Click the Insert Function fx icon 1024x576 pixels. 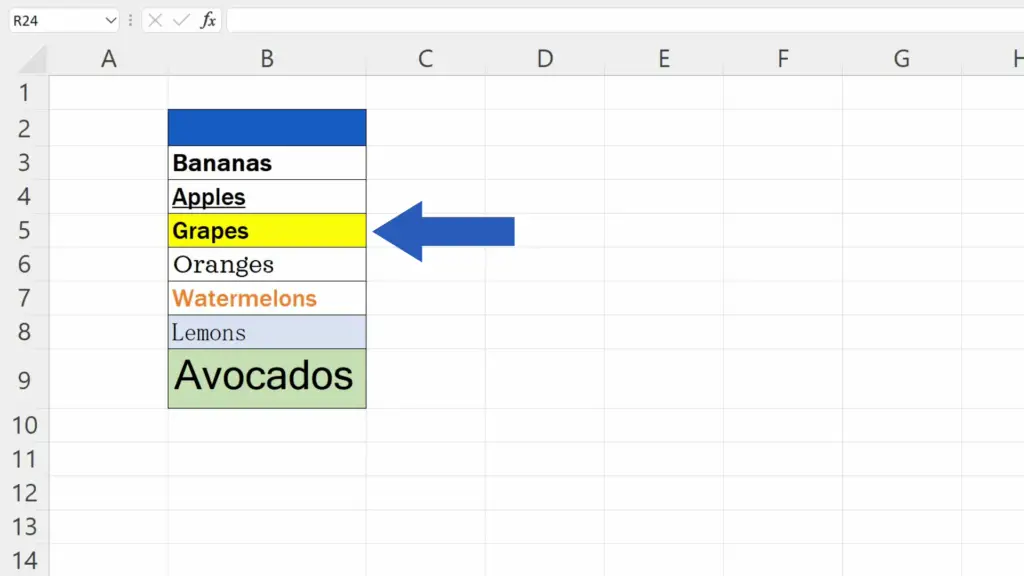[x=208, y=20]
